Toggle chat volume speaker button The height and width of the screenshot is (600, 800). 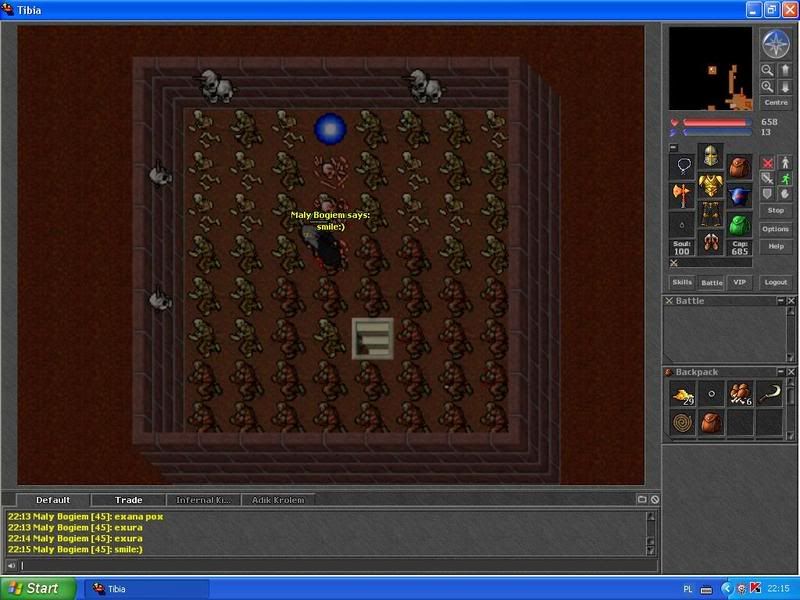coord(11,565)
